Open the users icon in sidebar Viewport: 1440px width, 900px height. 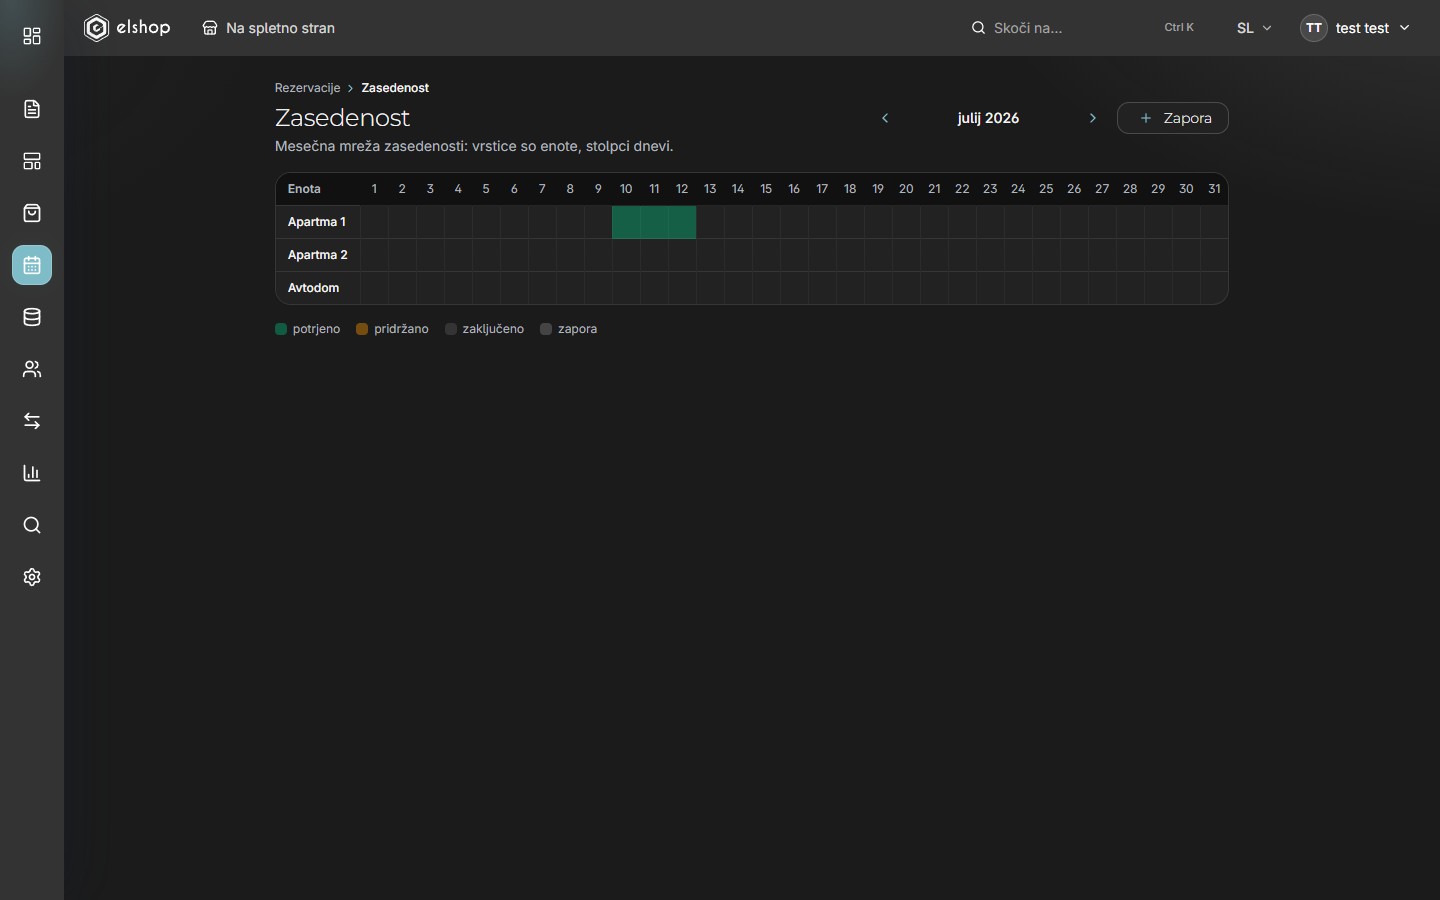click(32, 369)
